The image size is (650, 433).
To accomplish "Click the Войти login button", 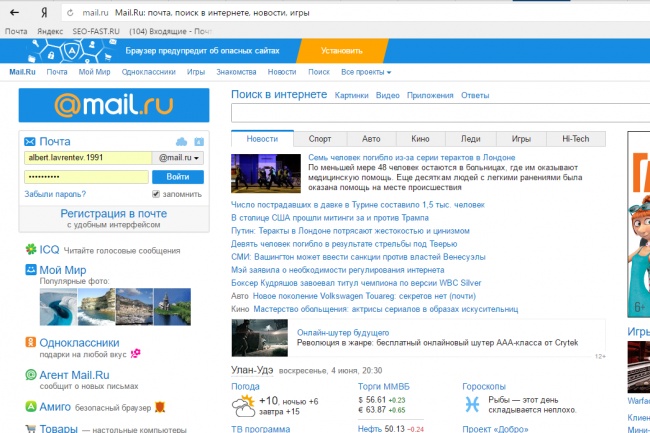I will coord(178,177).
